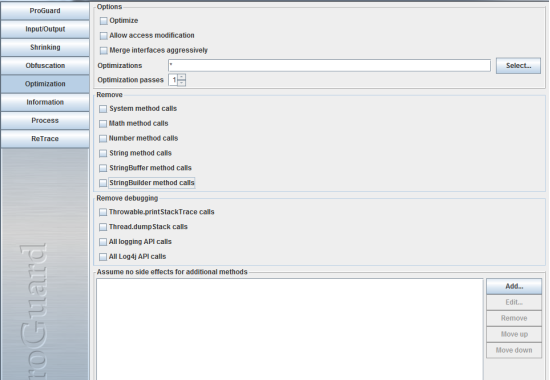Open the Shrinking tab
550x380 pixels.
coord(45,47)
